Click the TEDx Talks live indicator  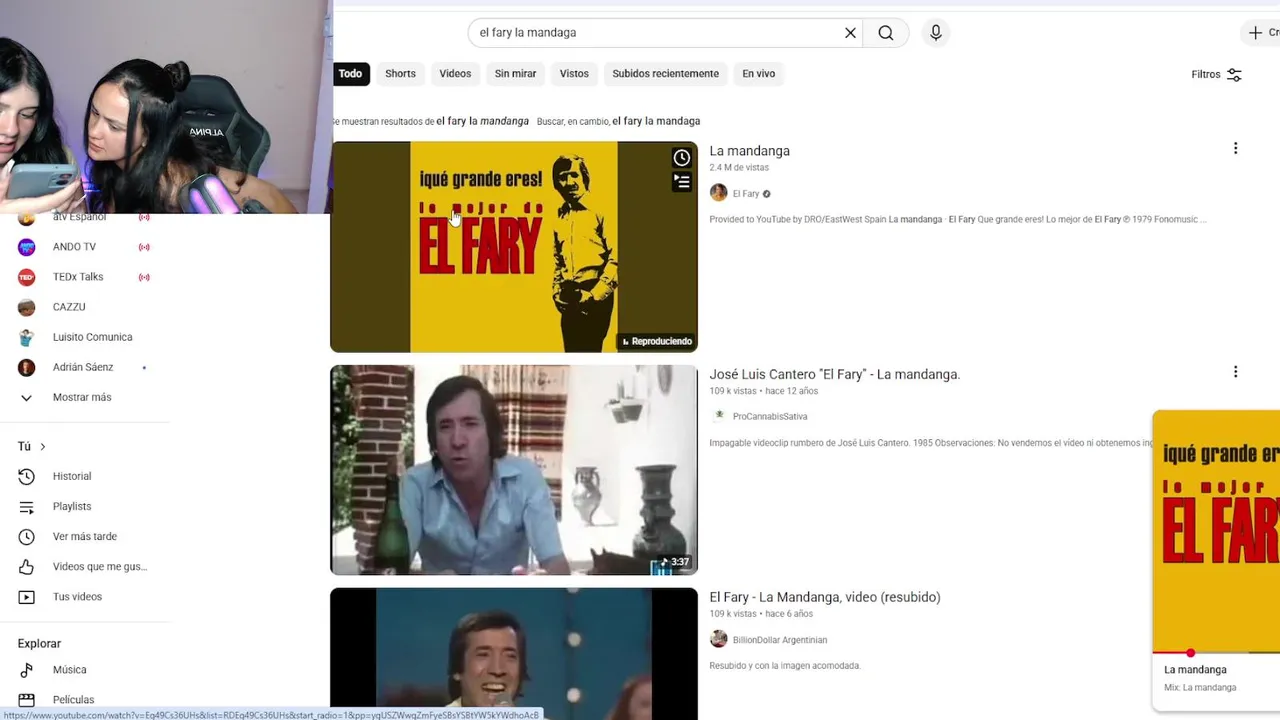pyautogui.click(x=144, y=277)
